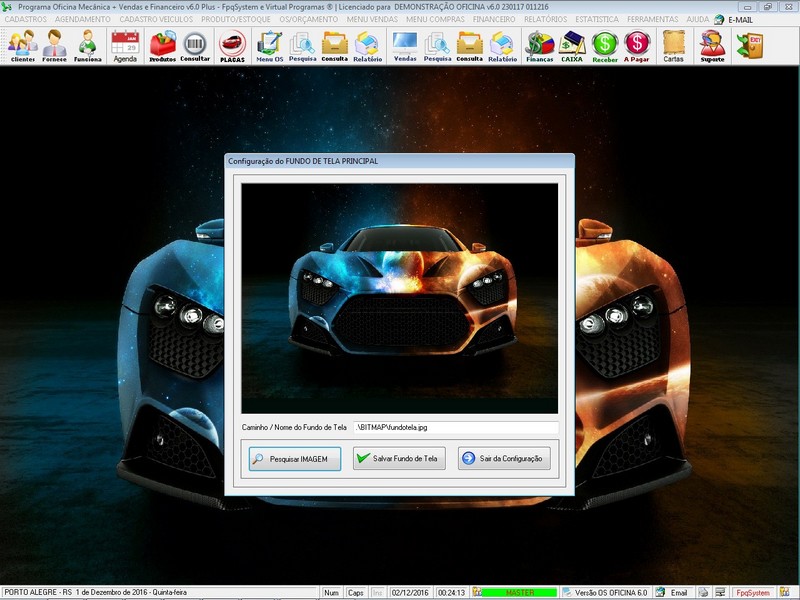Image resolution: width=800 pixels, height=600 pixels.
Task: Click the OS Pesquisa icon beside Menu OS
Action: tap(303, 46)
